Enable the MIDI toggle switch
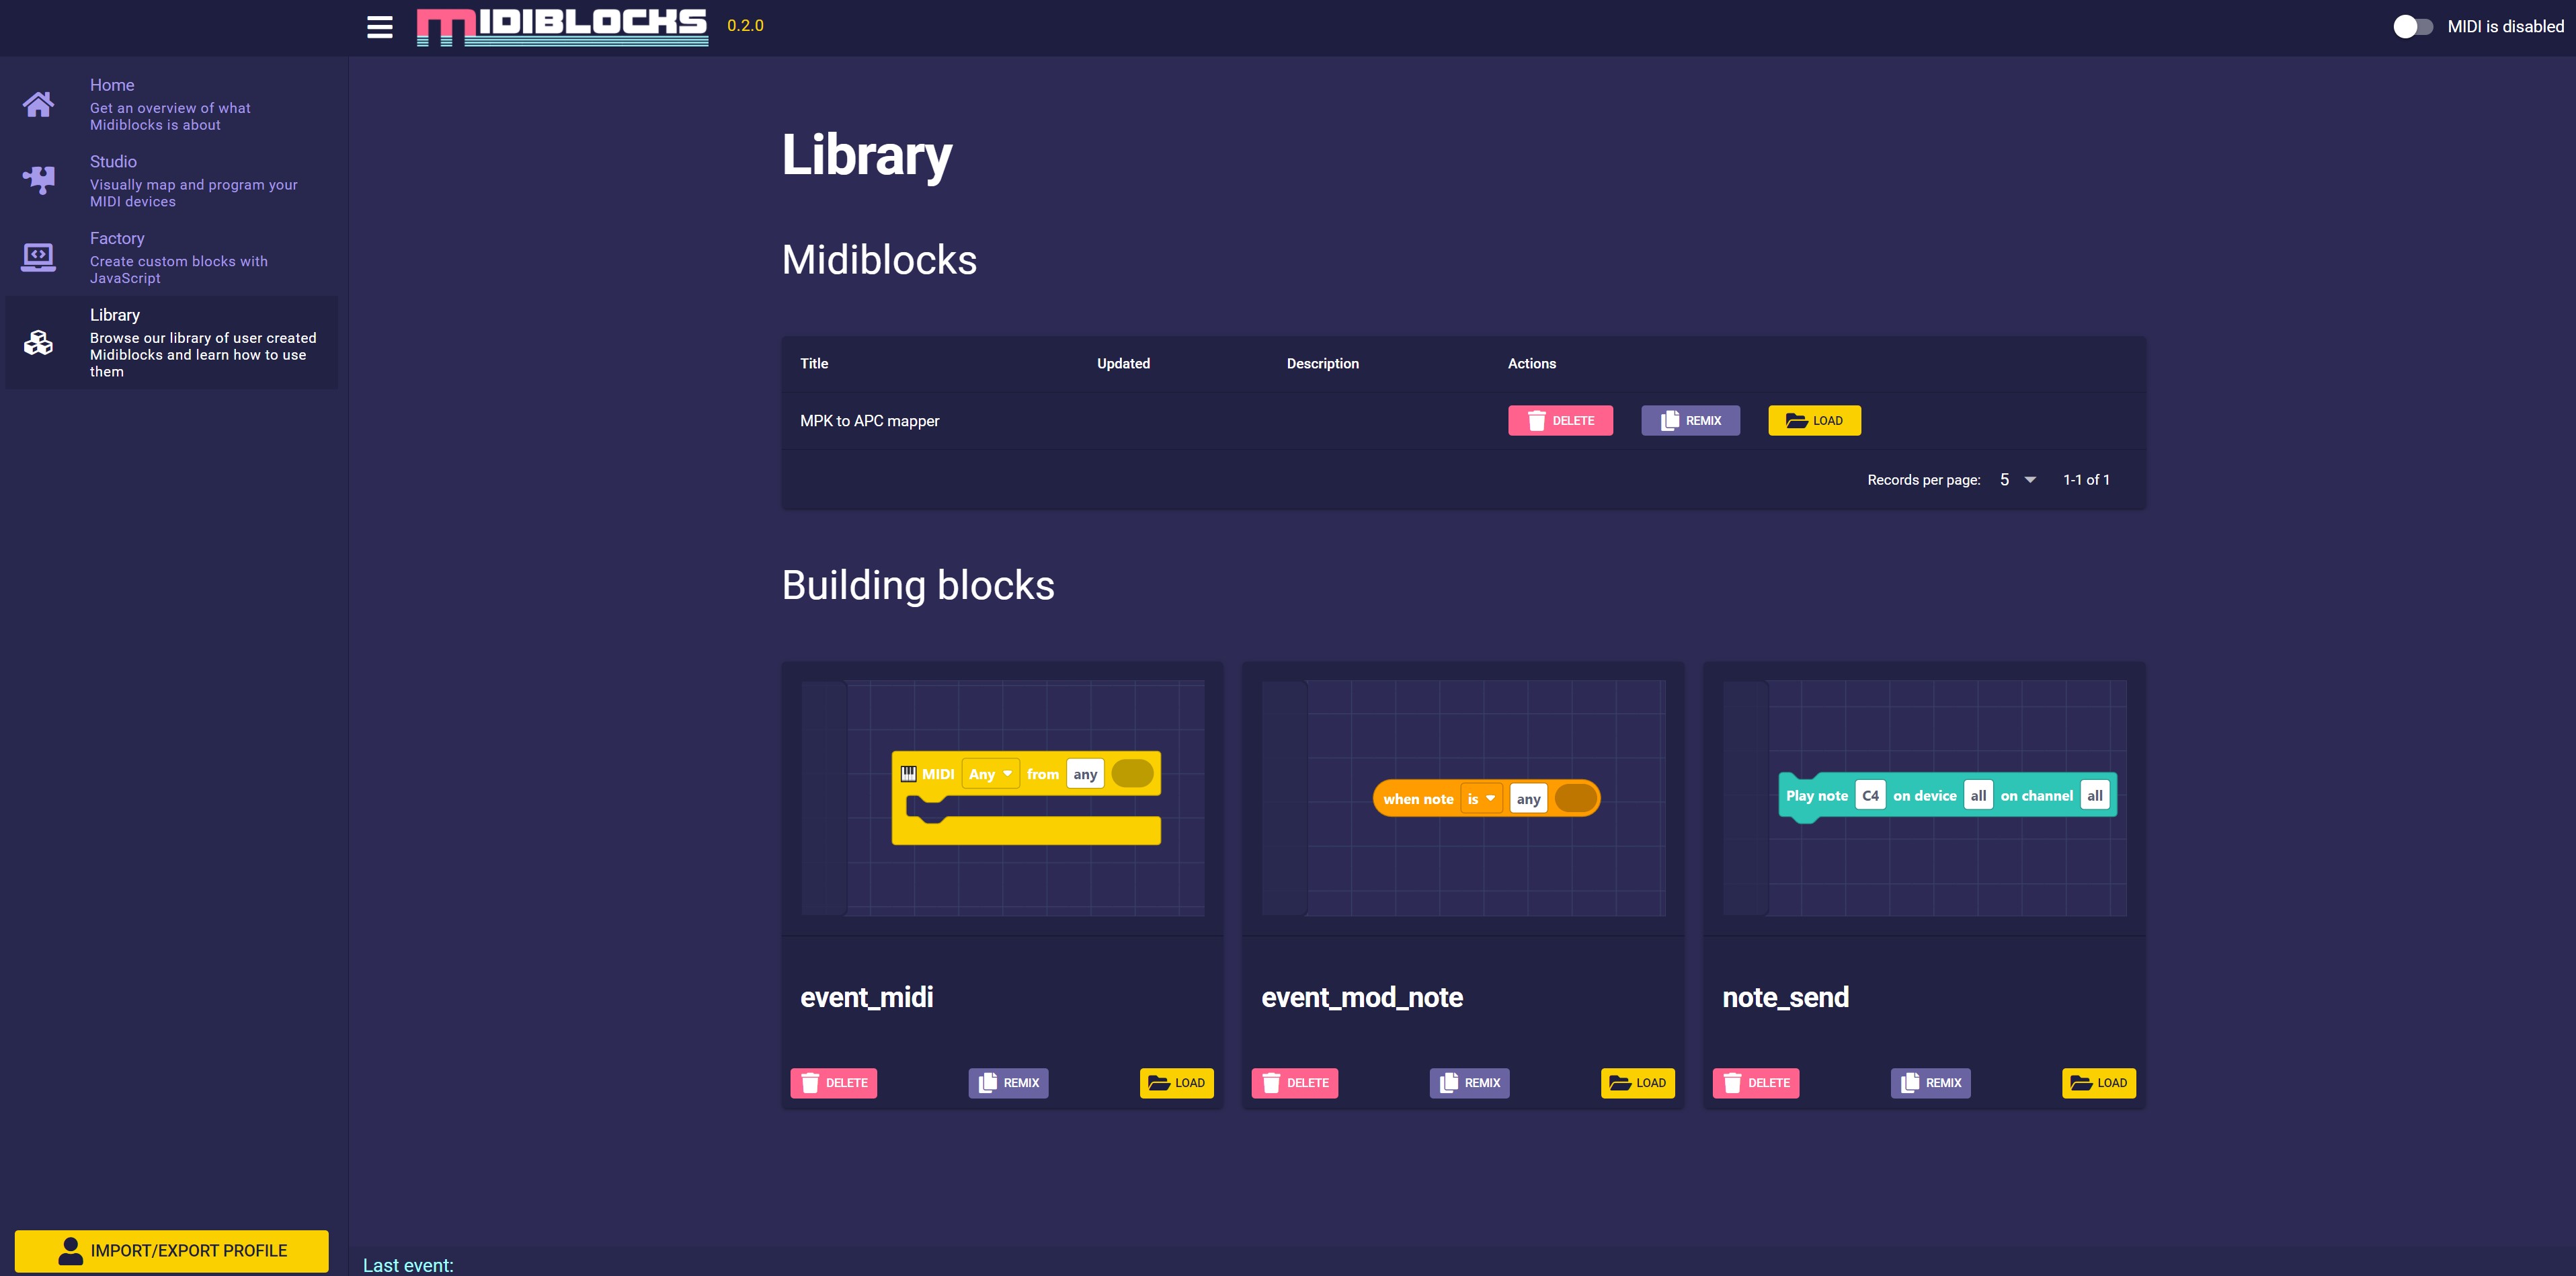Image resolution: width=2576 pixels, height=1276 pixels. [2412, 27]
